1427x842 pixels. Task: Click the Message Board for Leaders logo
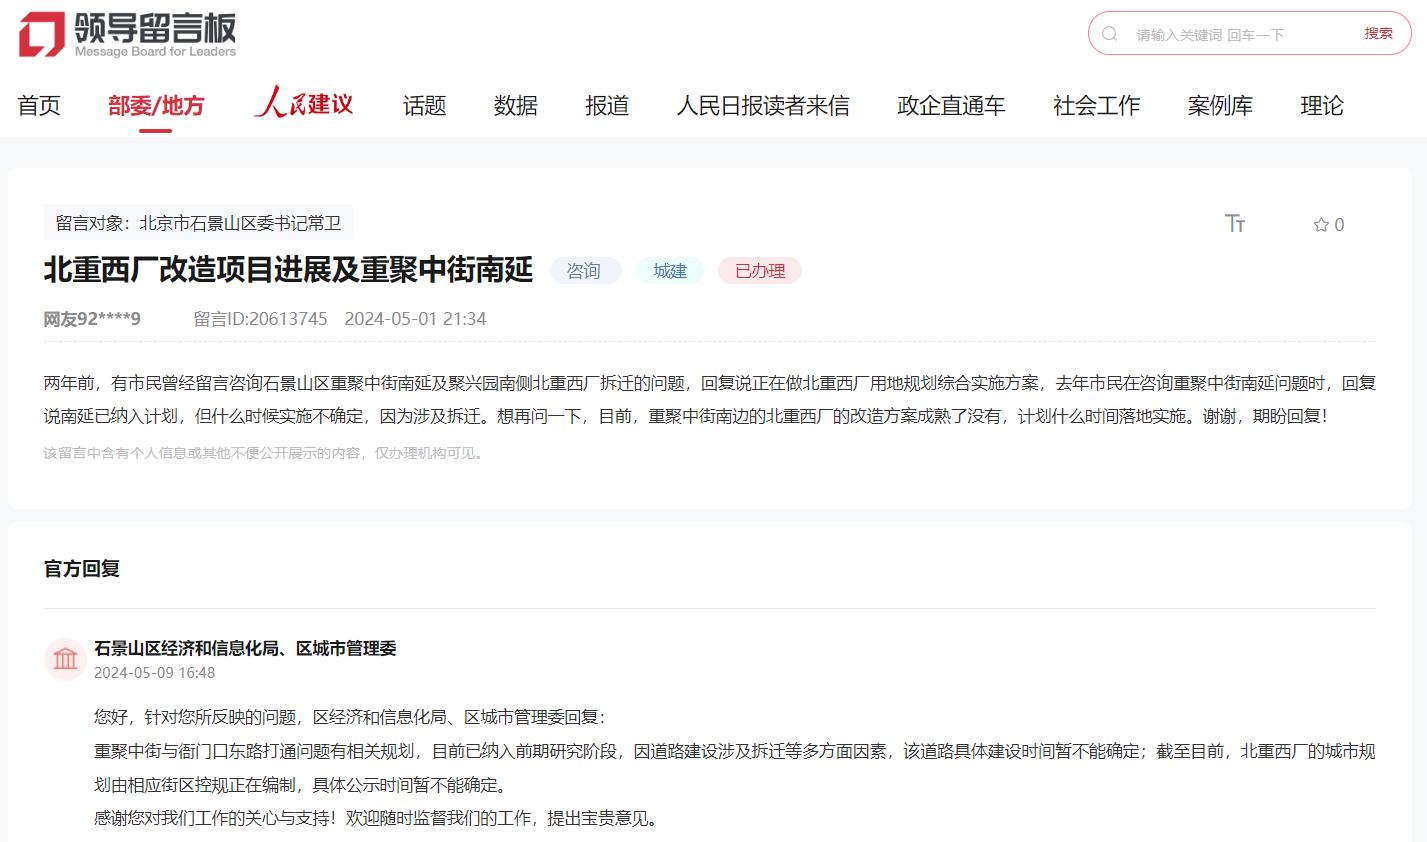[x=128, y=35]
